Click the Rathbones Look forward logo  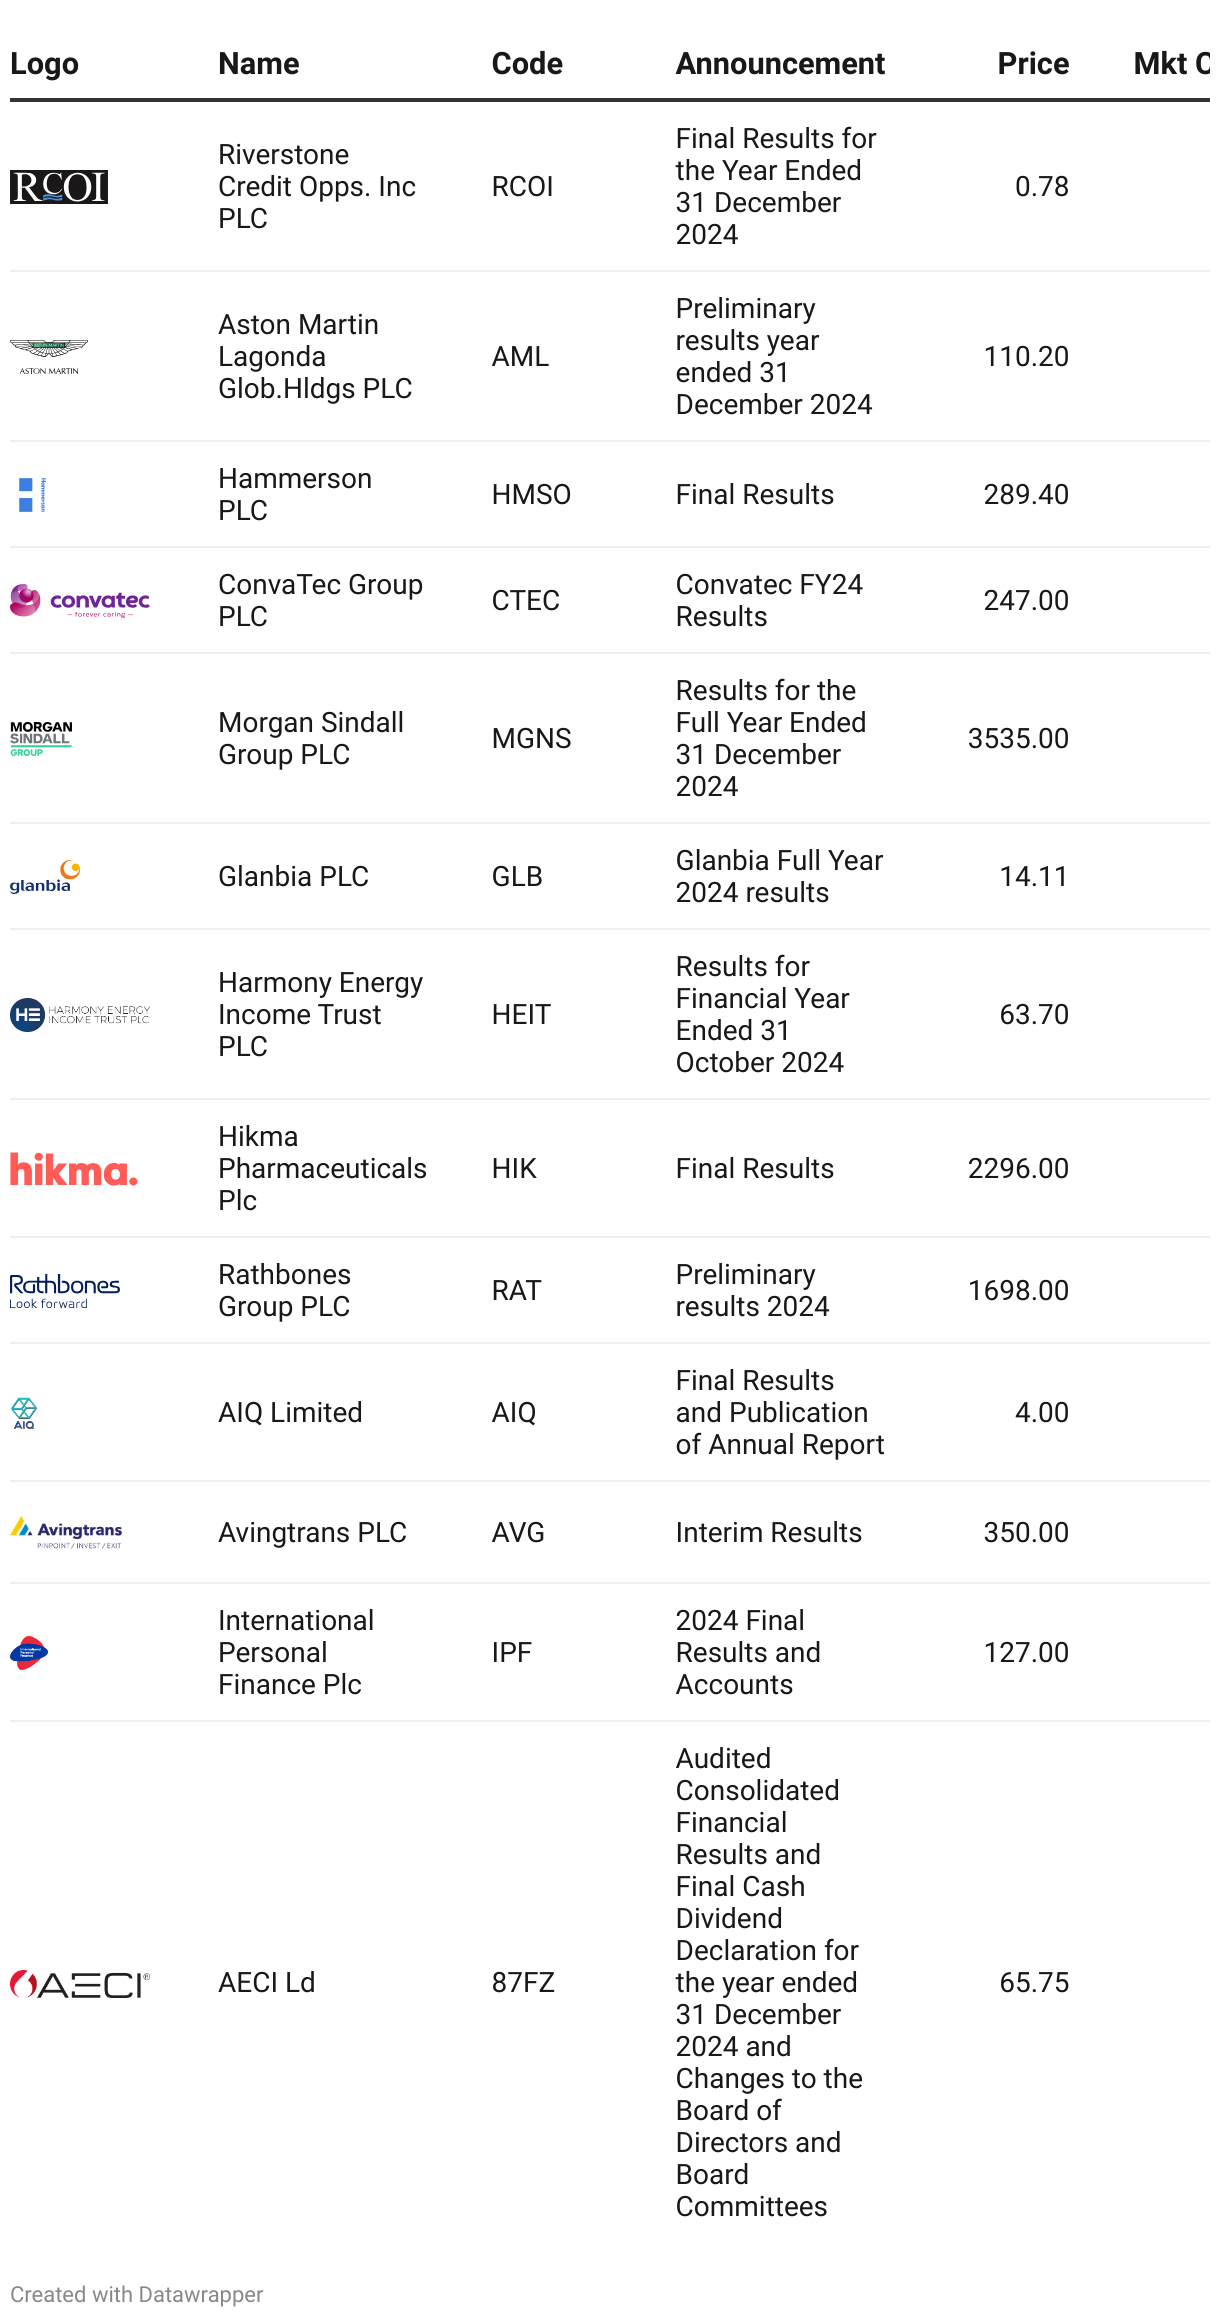click(x=65, y=1291)
